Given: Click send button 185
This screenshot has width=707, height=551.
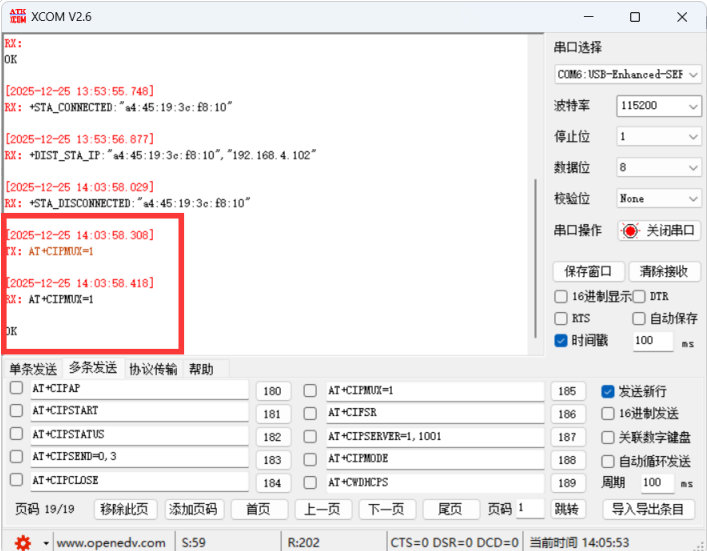Looking at the screenshot, I should coord(568,391).
